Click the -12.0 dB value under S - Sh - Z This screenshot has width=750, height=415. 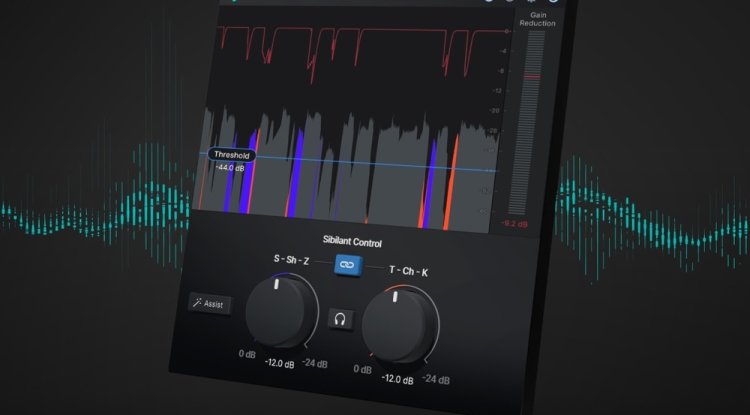coord(279,363)
